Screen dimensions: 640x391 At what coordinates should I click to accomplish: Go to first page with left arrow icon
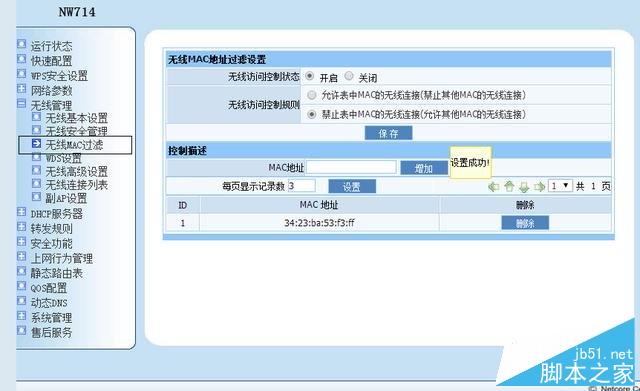tap(494, 187)
